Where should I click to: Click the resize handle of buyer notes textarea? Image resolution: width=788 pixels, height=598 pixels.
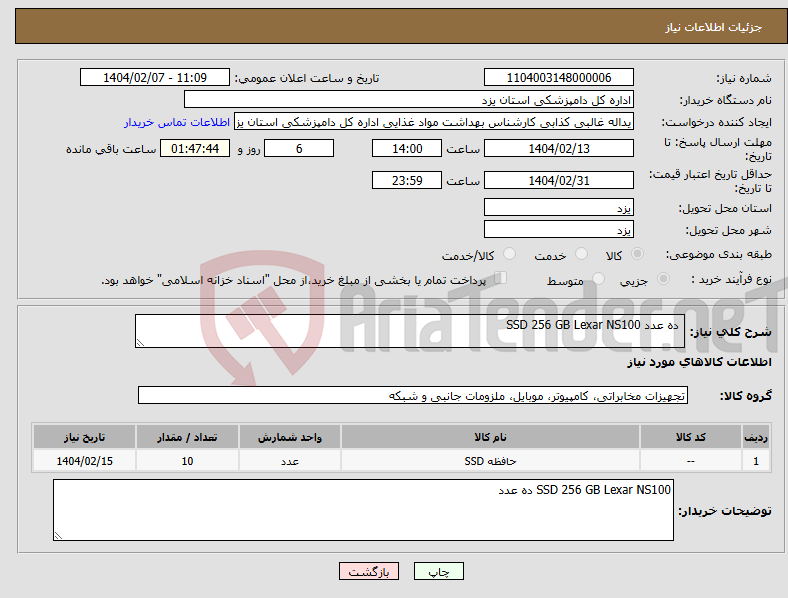(x=58, y=536)
